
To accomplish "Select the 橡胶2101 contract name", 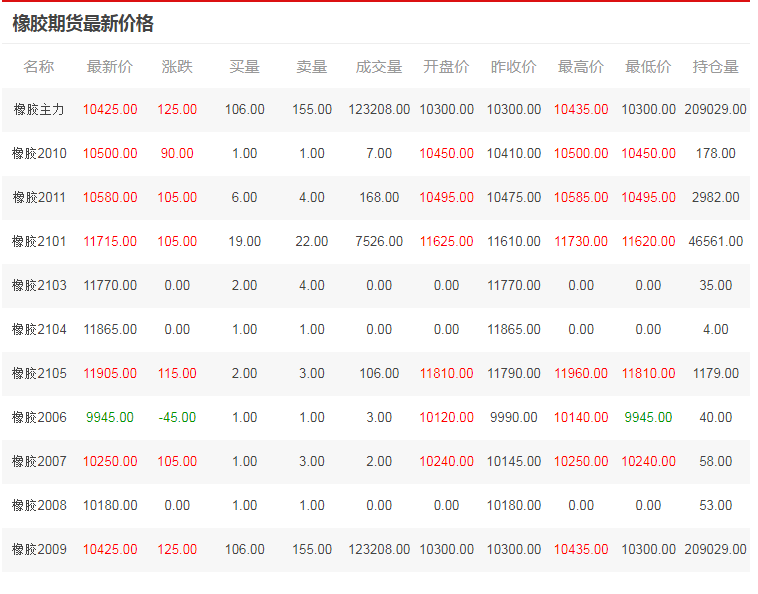I will [39, 241].
